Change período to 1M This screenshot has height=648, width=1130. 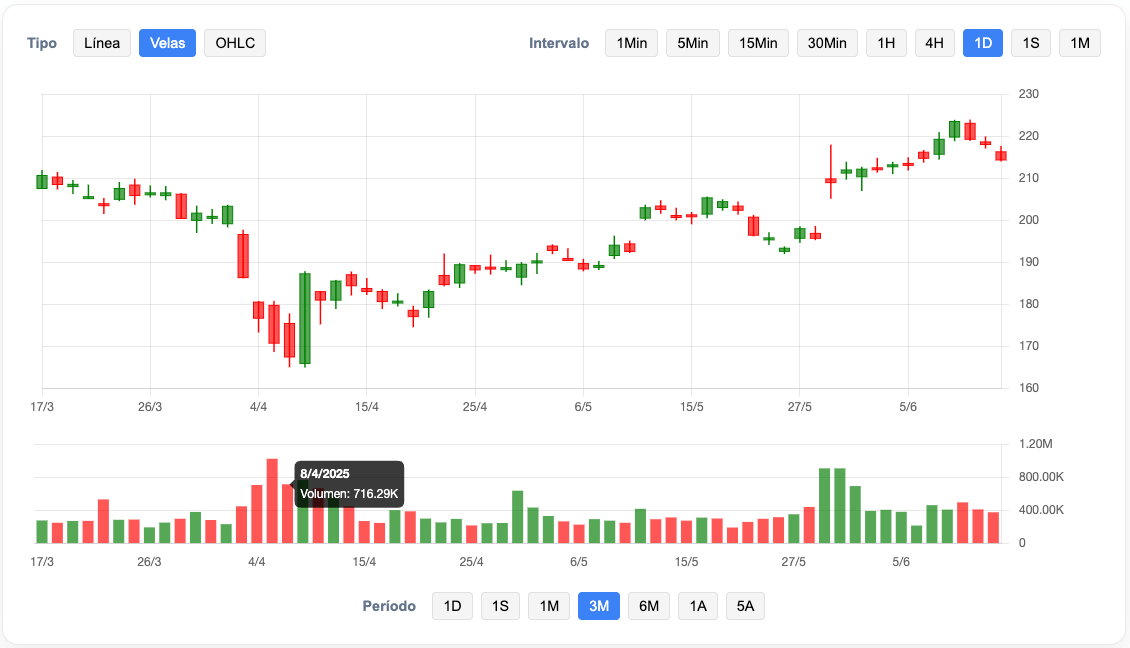coord(549,606)
